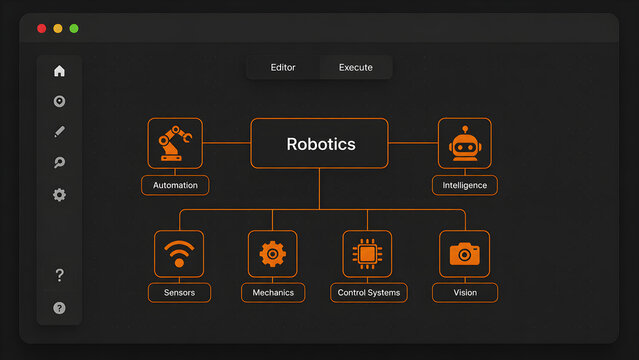
Task: Select the robot head Intelligence icon node
Action: tap(465, 143)
